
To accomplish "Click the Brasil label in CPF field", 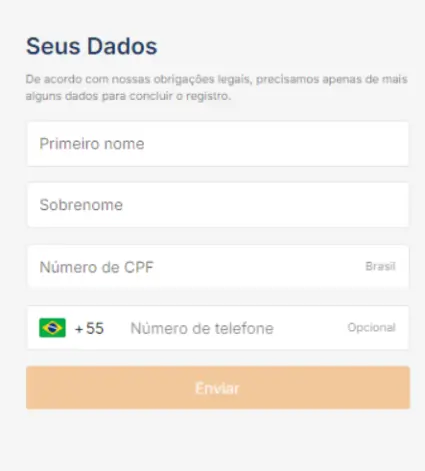I will pyautogui.click(x=380, y=266).
